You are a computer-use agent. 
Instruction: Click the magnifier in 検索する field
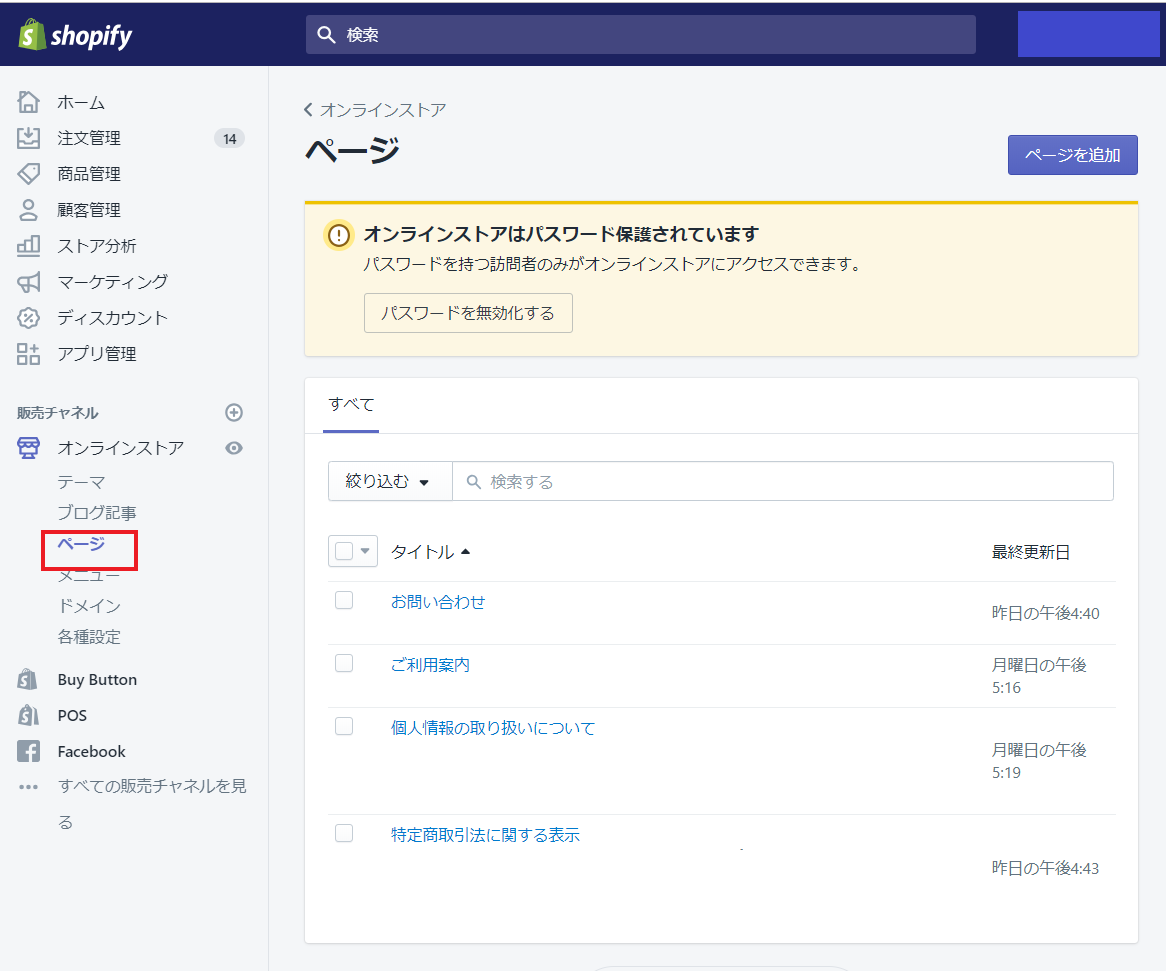(474, 482)
